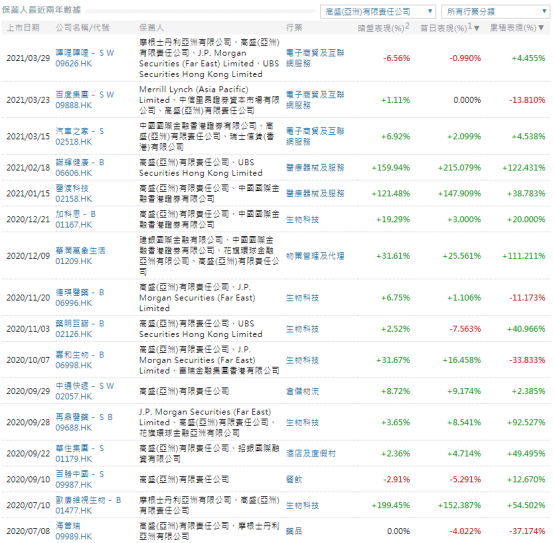This screenshot has height=543, width=554.
Task: Open 生物科技 industry link in 01477.HK row
Action: (x=302, y=505)
